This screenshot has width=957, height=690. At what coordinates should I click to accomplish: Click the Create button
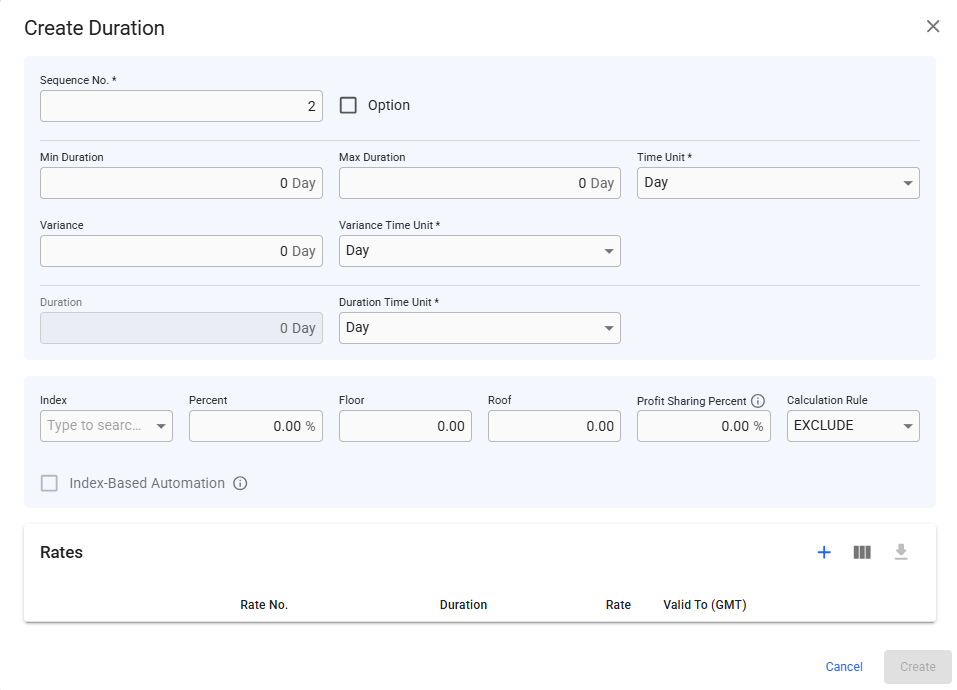click(x=917, y=667)
